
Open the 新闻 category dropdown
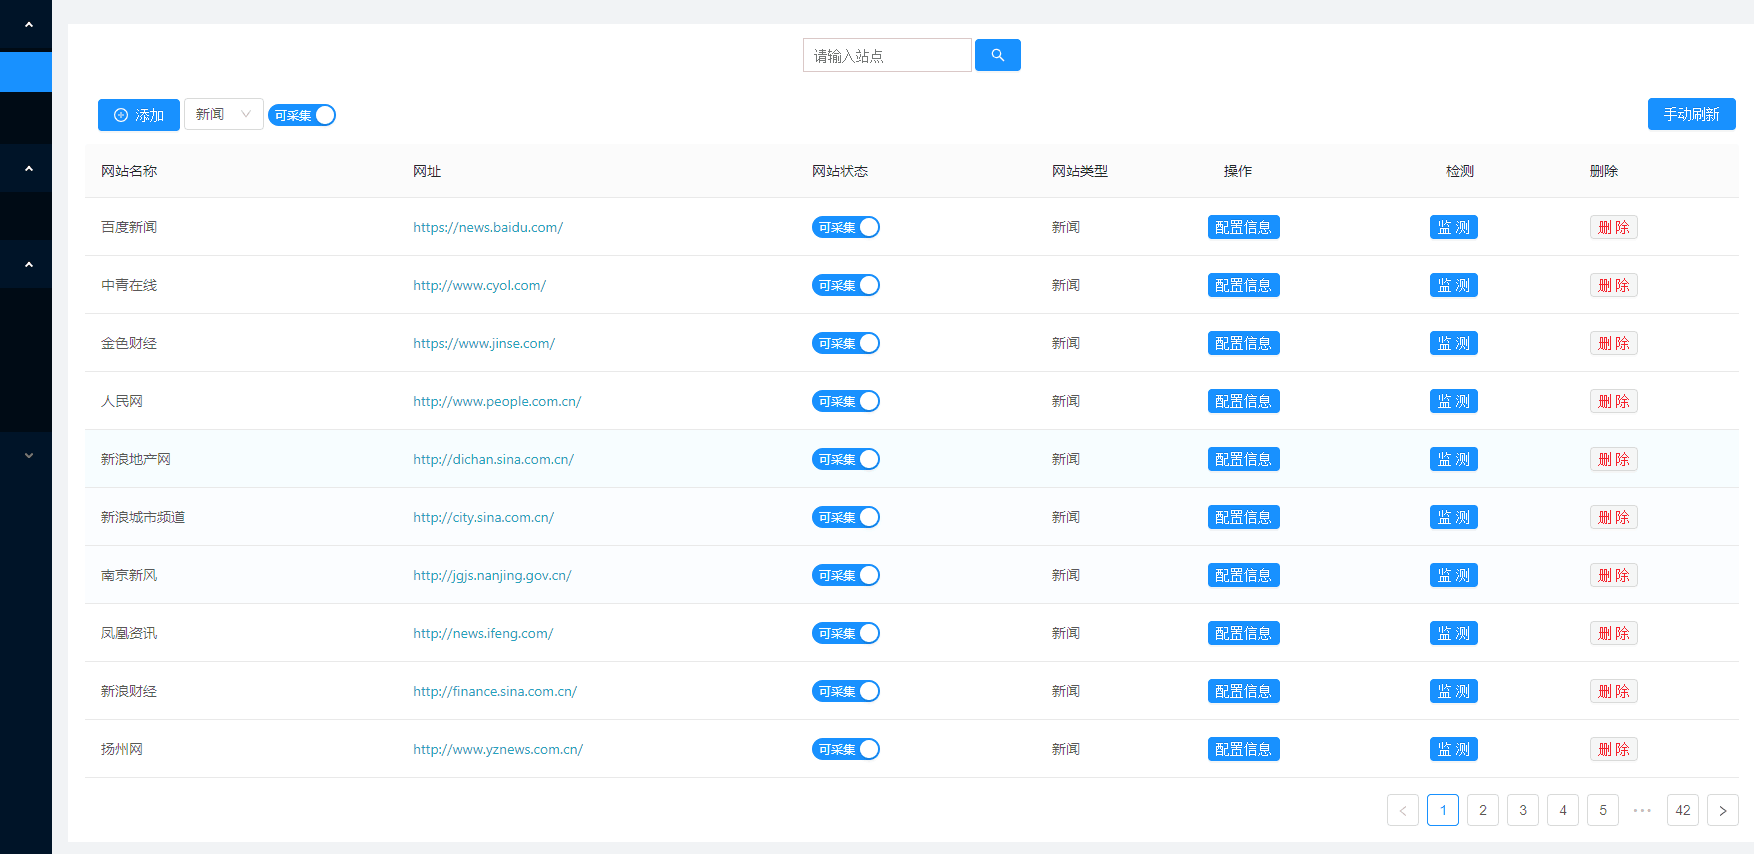pyautogui.click(x=224, y=114)
